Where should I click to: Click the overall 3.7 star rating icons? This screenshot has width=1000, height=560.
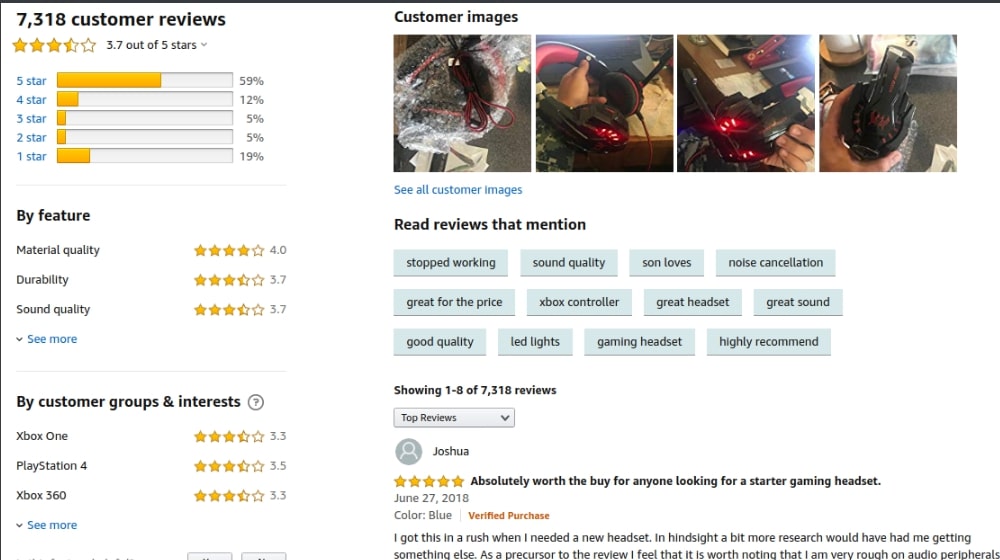point(54,45)
